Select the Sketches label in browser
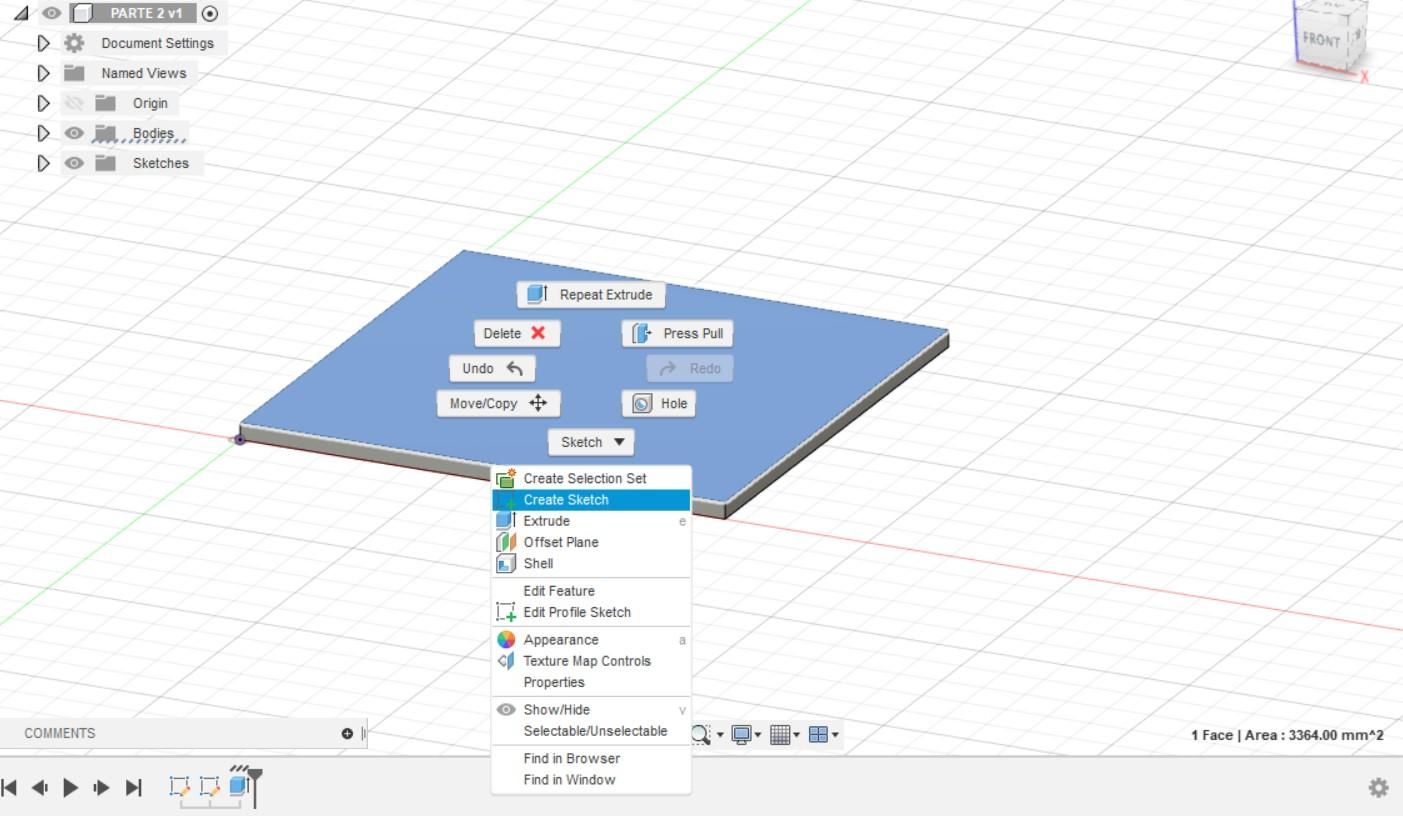Viewport: 1403px width, 816px height. point(160,163)
